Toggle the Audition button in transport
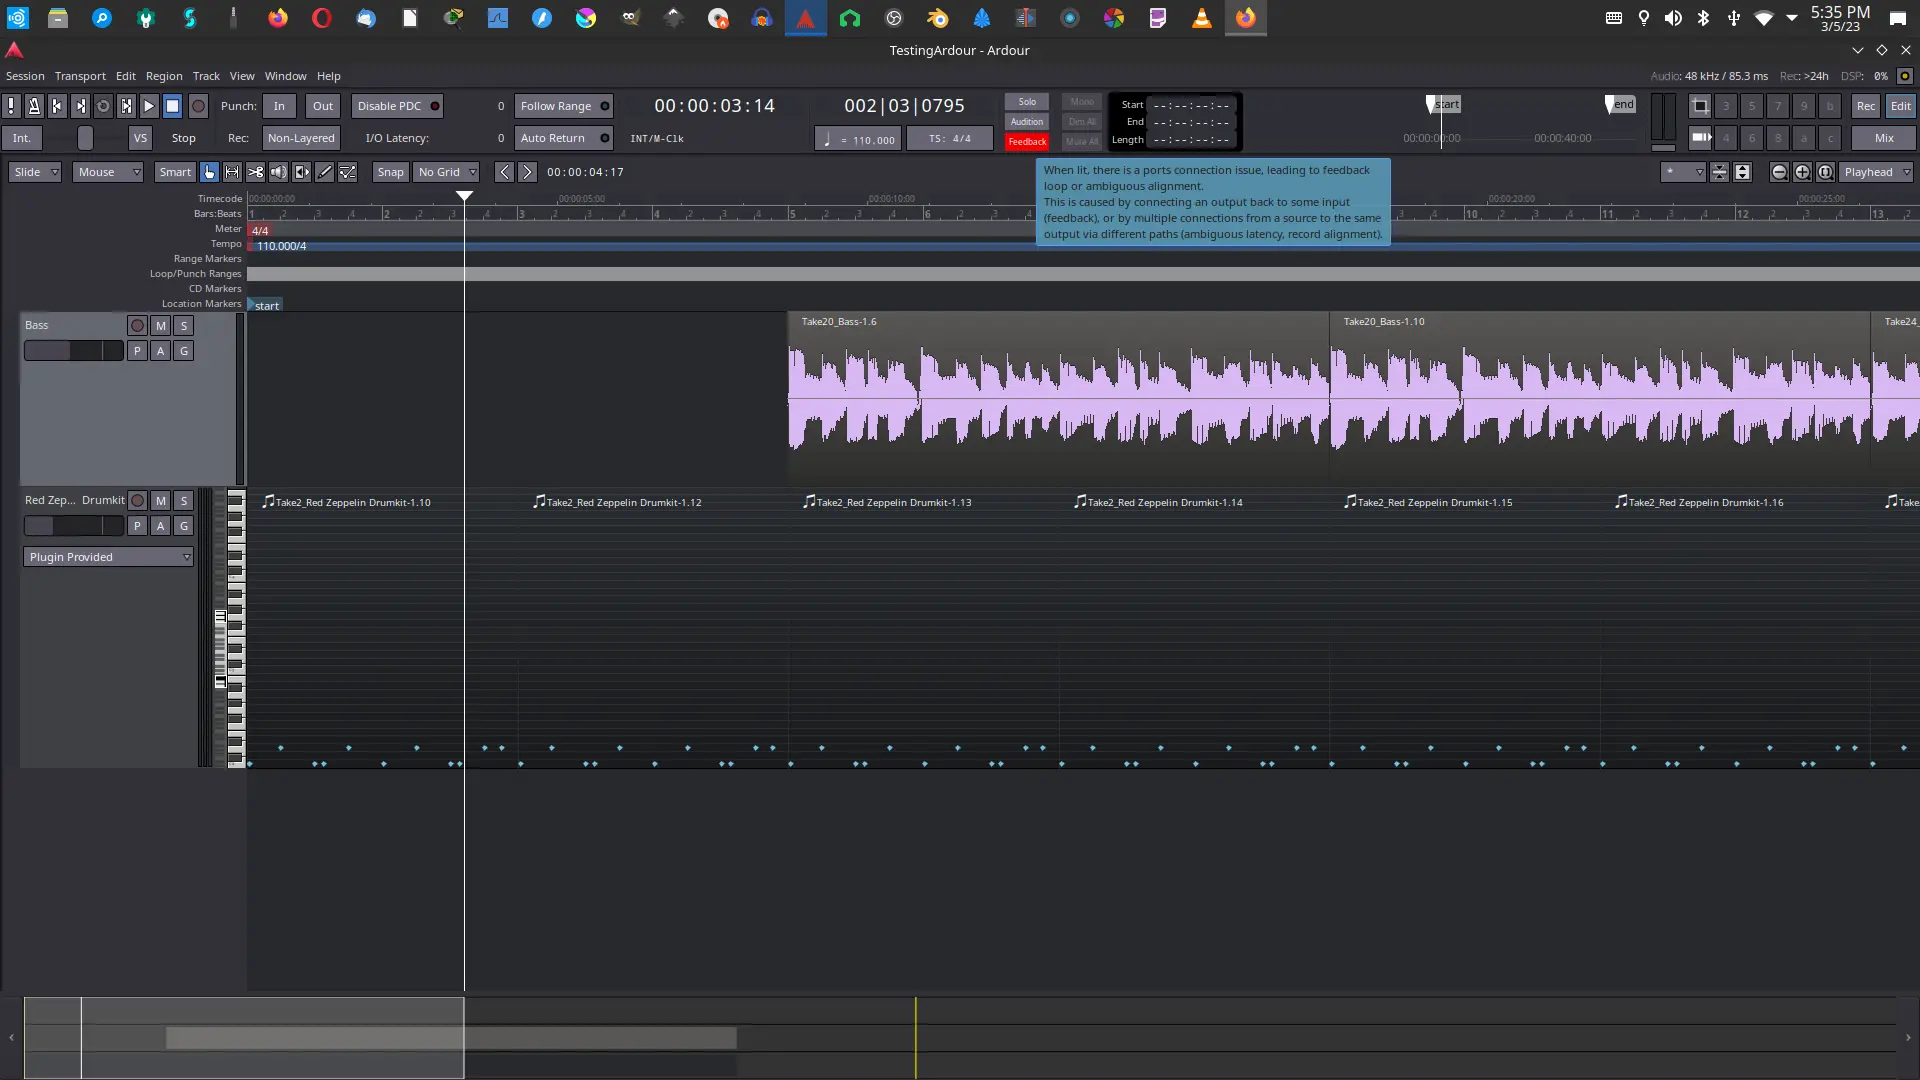The height and width of the screenshot is (1080, 1920). coord(1027,121)
